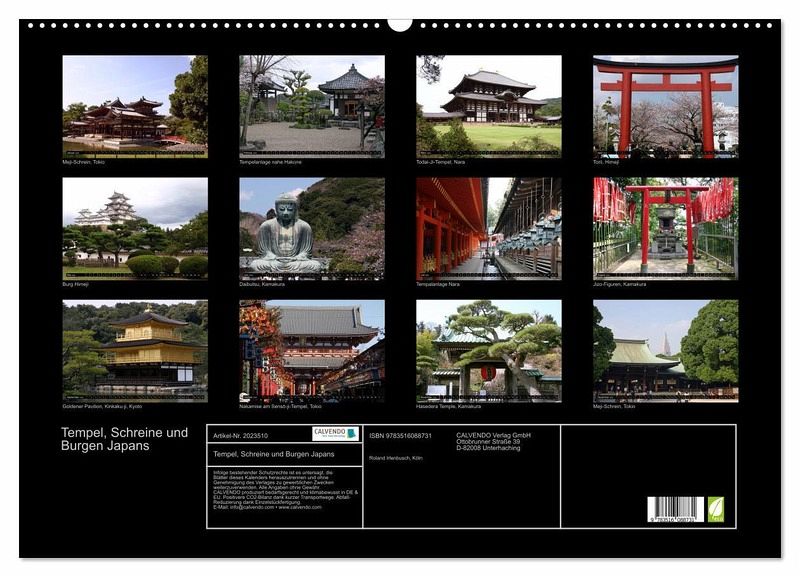
Task: Open the Jizo-Figuren Kamakura photo
Action: [666, 229]
